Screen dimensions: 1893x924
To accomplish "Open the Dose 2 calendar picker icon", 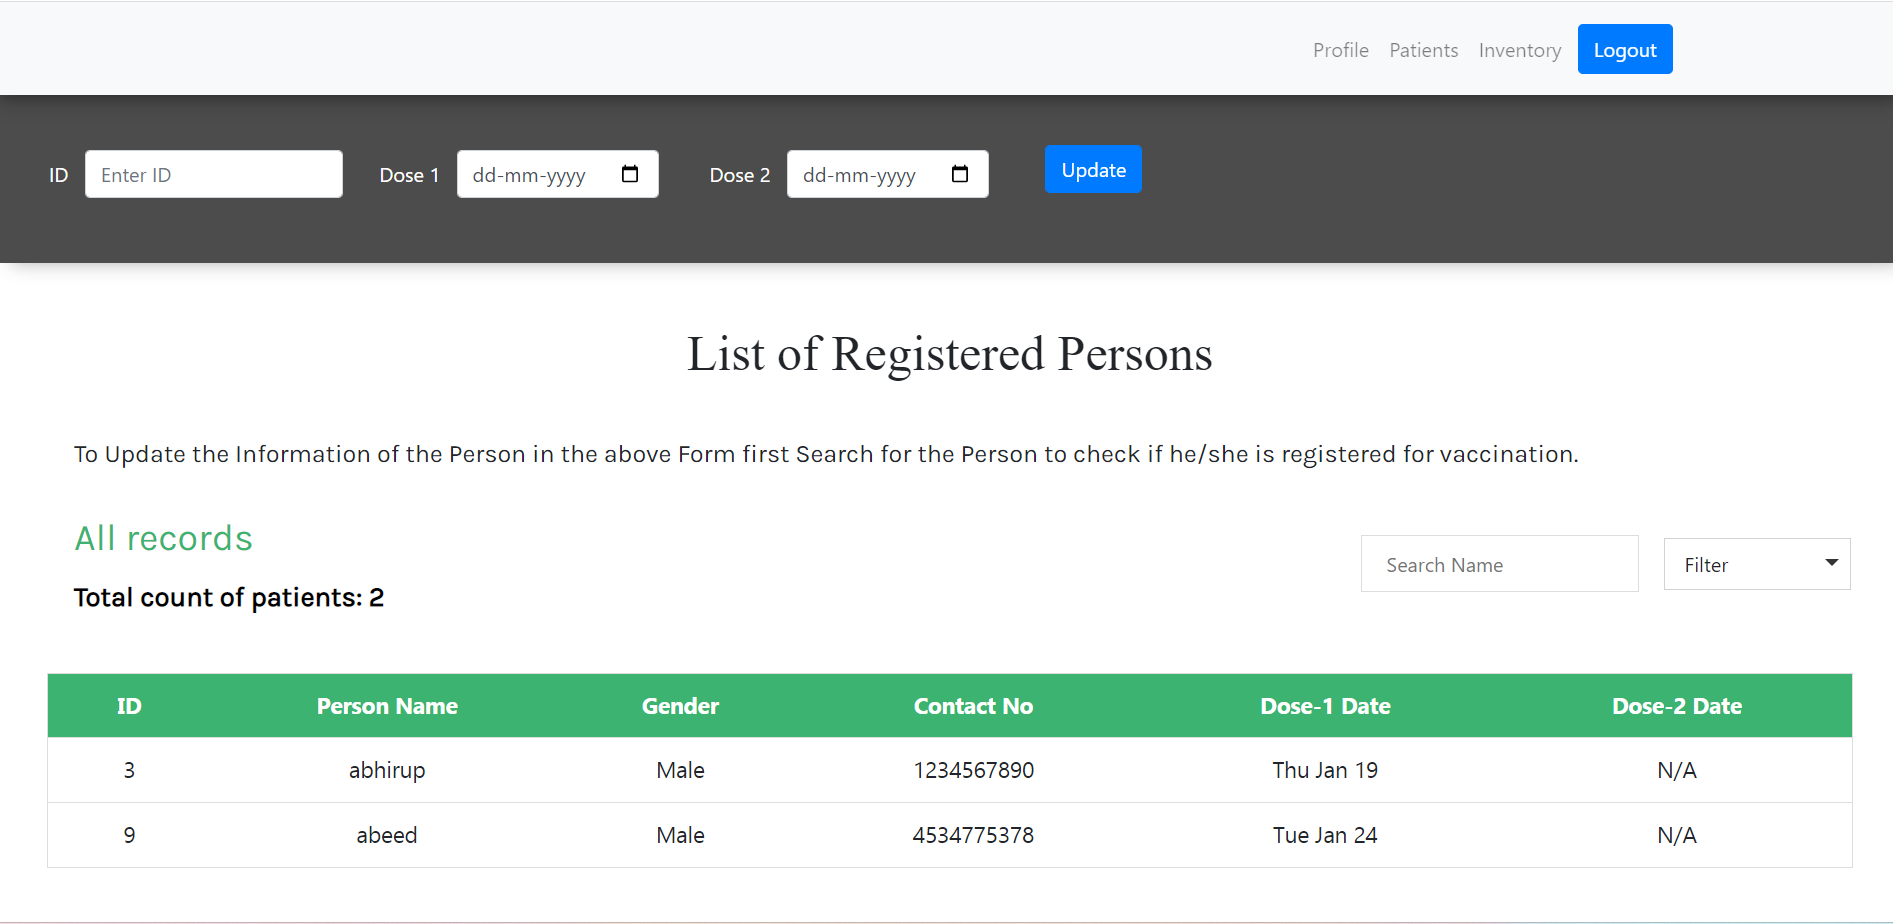I will click(x=959, y=173).
